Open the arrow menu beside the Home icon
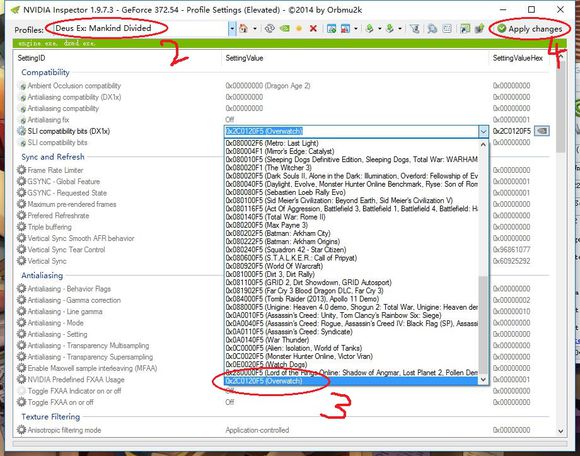 pyautogui.click(x=255, y=28)
